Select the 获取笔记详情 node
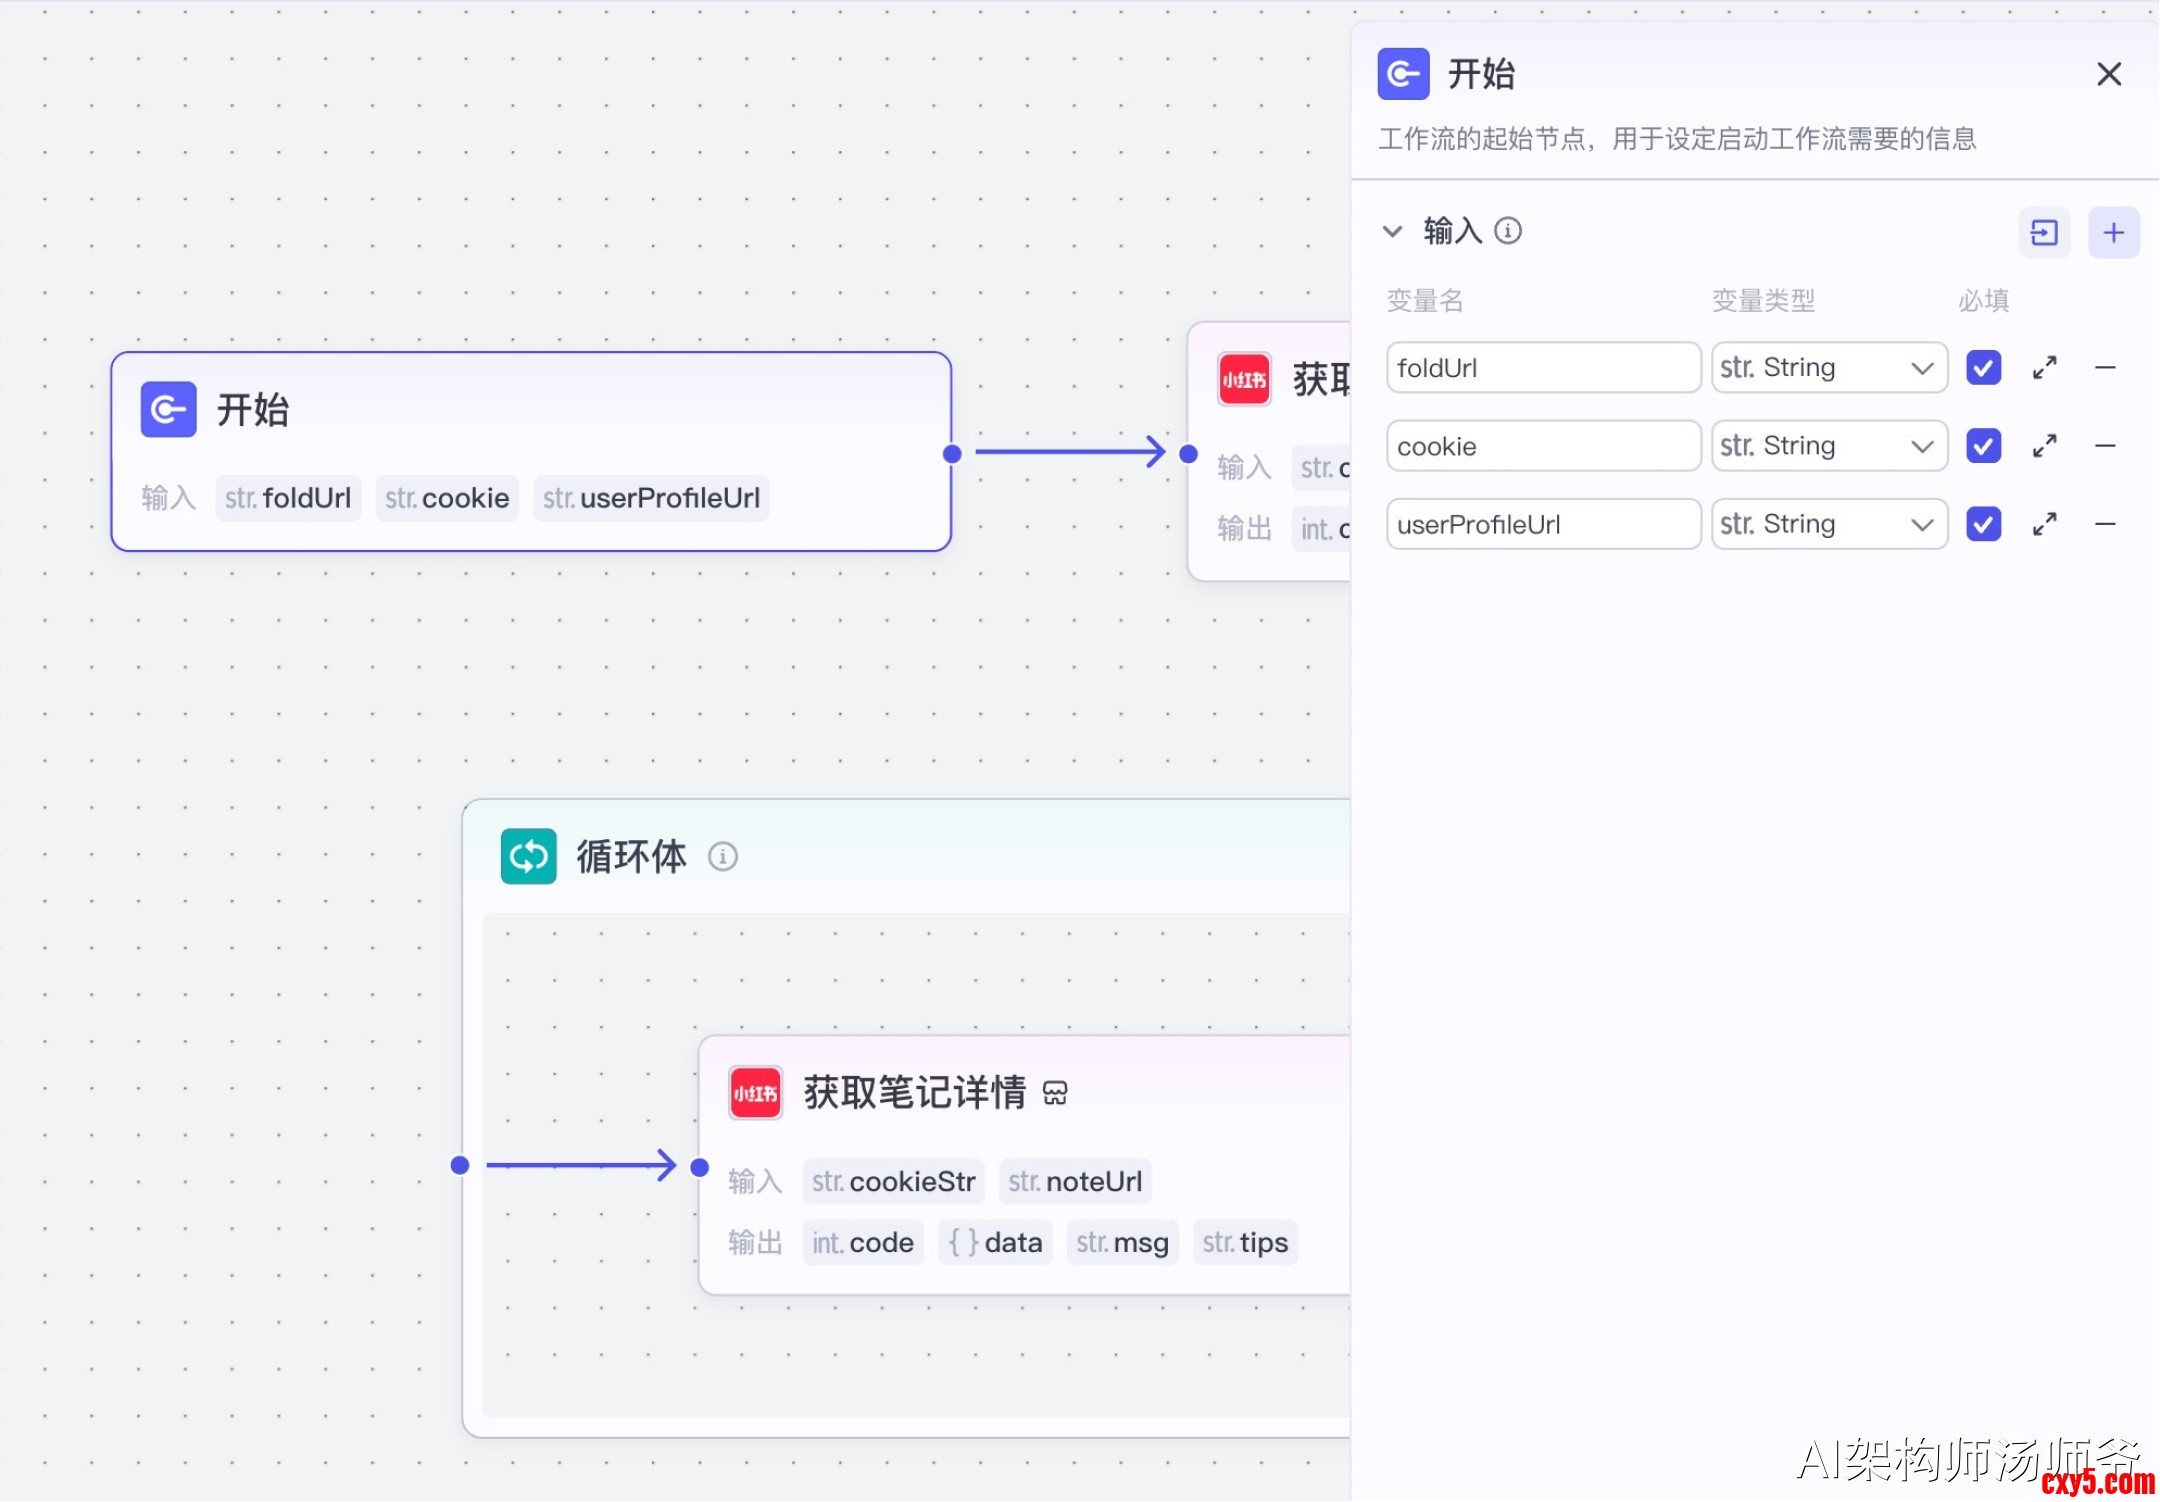 point(915,1093)
